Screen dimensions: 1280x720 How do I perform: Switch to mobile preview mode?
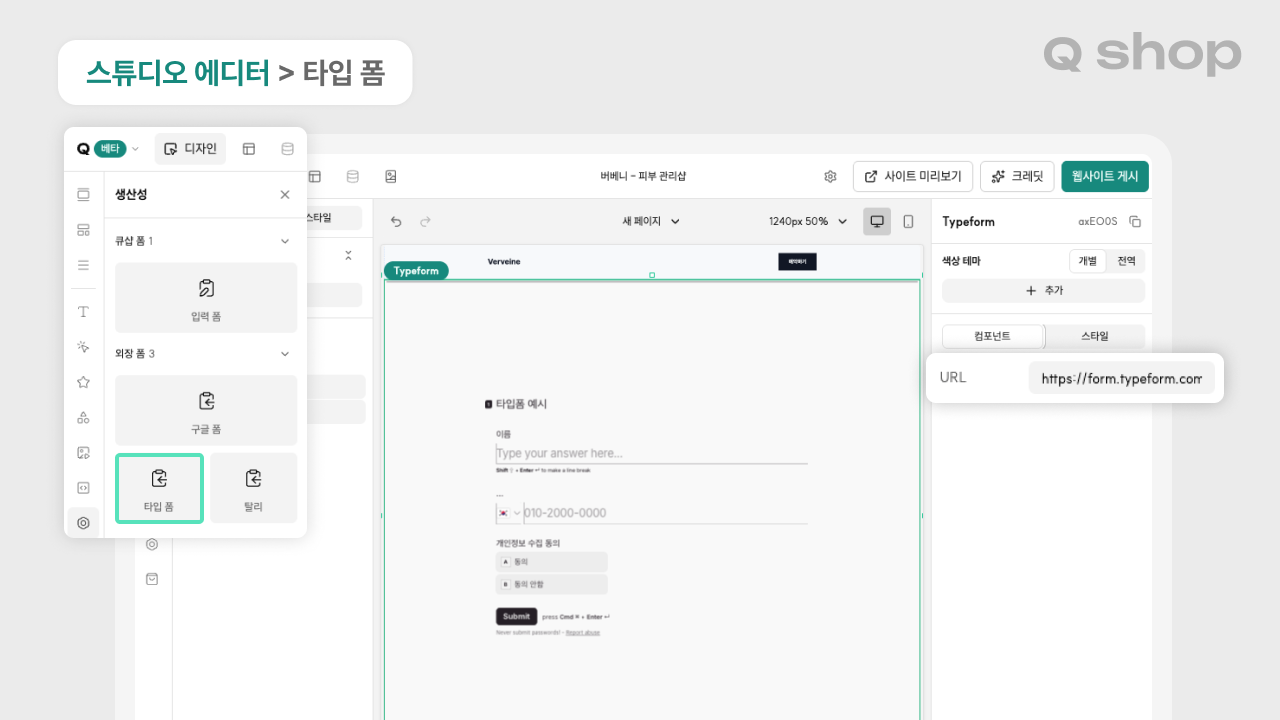908,221
